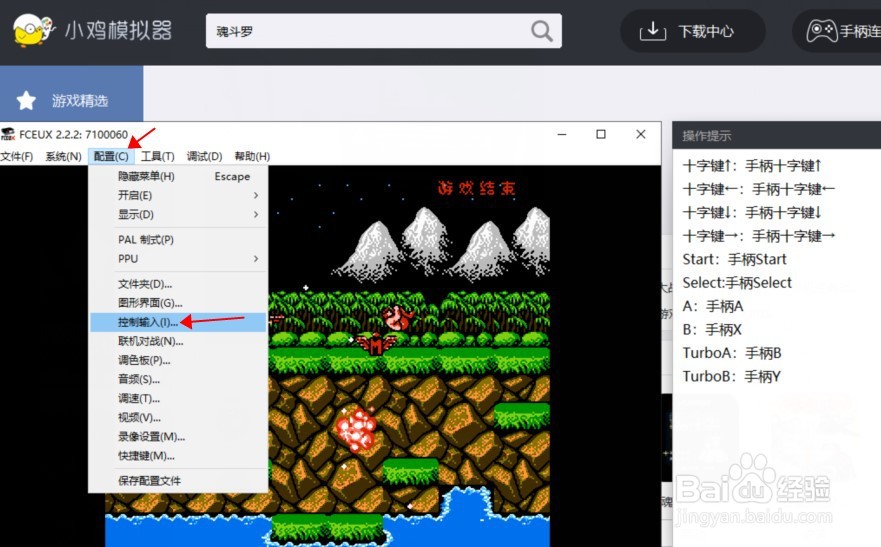
Task: Open 录像设置(M)... movie options
Action: click(178, 437)
